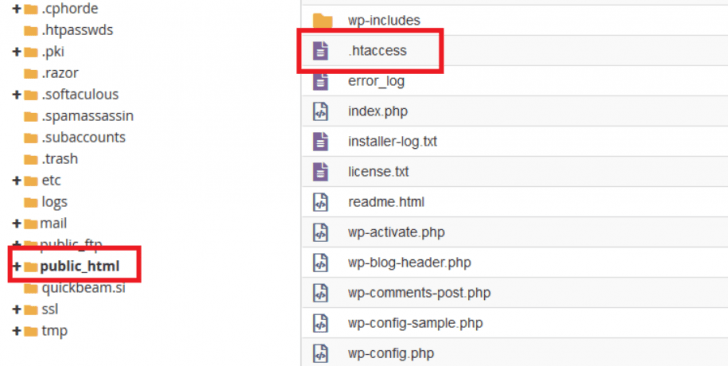The image size is (728, 366).
Task: Select the license.txt file name
Action: coord(378,172)
